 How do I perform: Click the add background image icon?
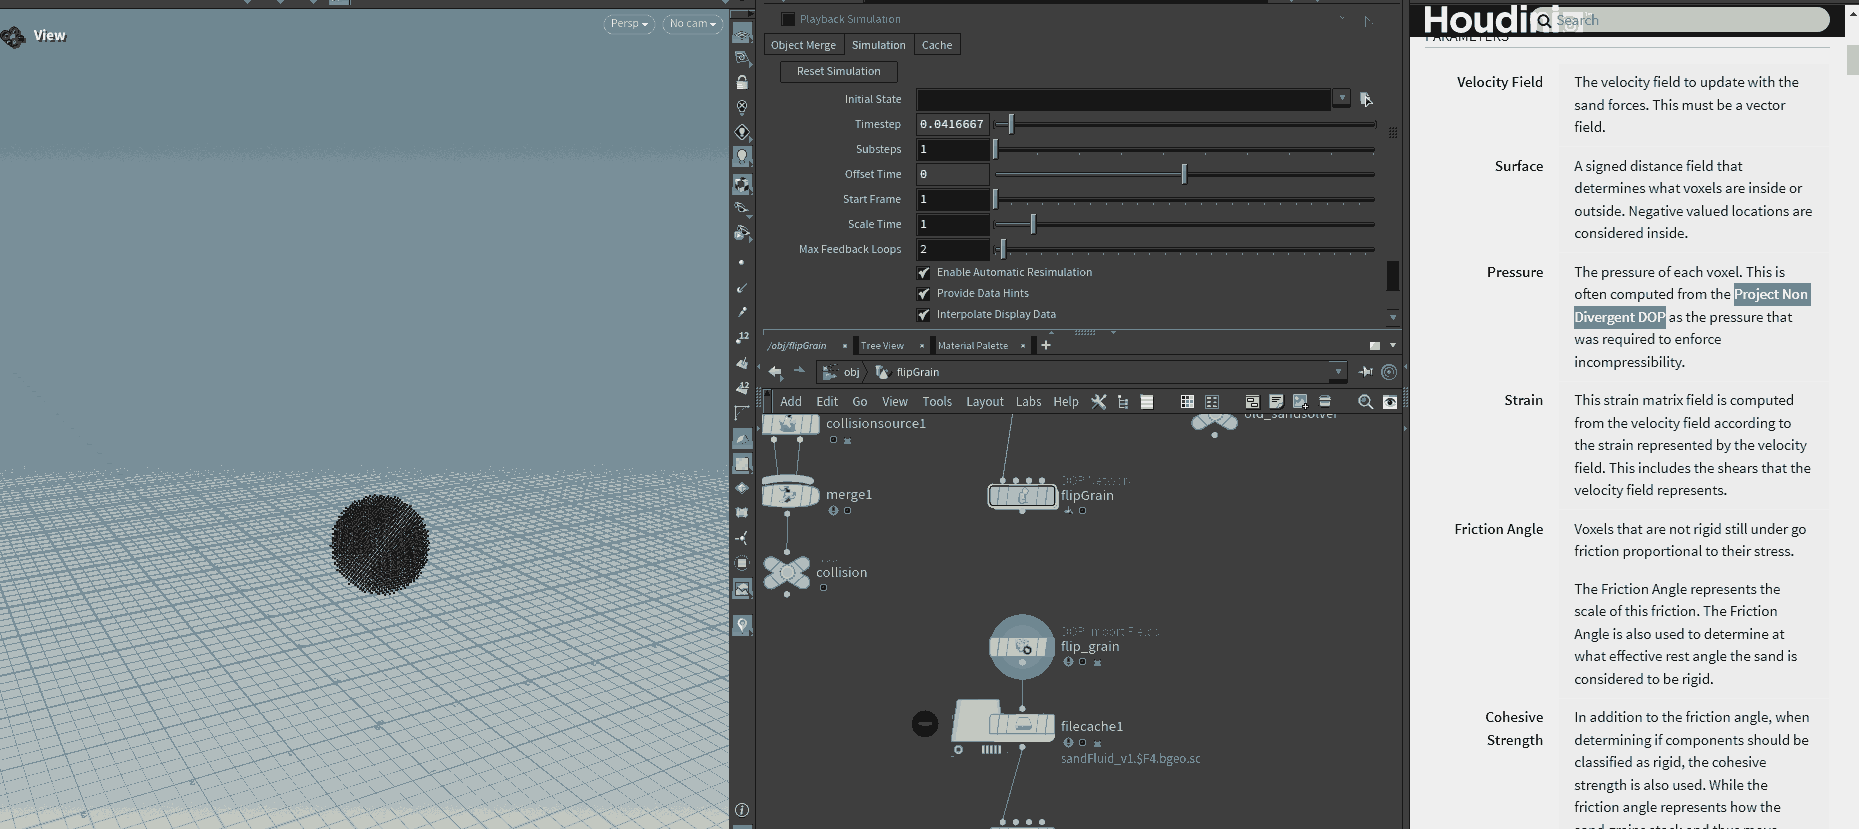pyautogui.click(x=1300, y=402)
